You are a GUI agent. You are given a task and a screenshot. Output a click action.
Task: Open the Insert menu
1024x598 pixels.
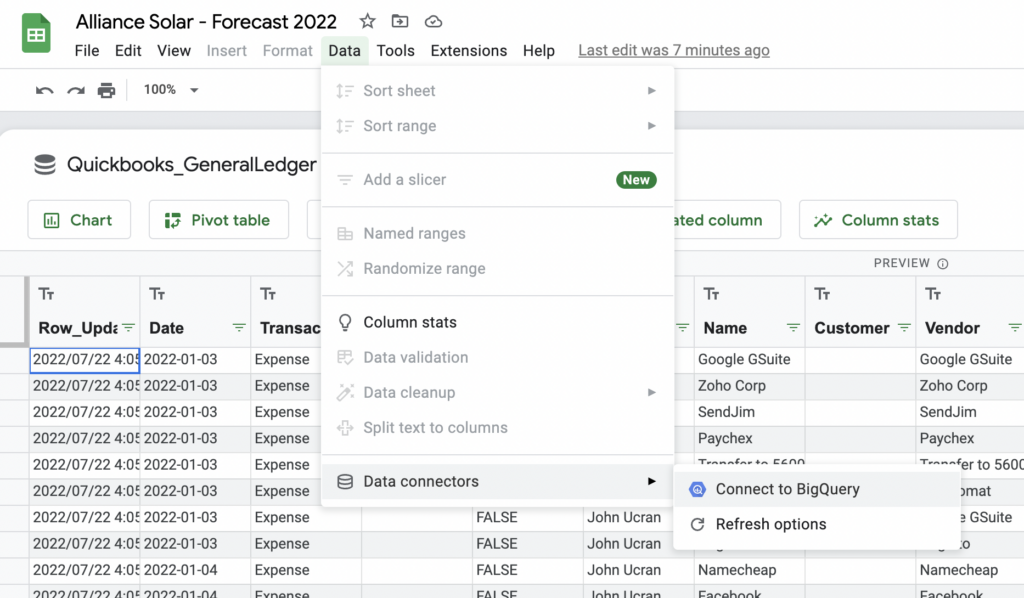(x=227, y=51)
